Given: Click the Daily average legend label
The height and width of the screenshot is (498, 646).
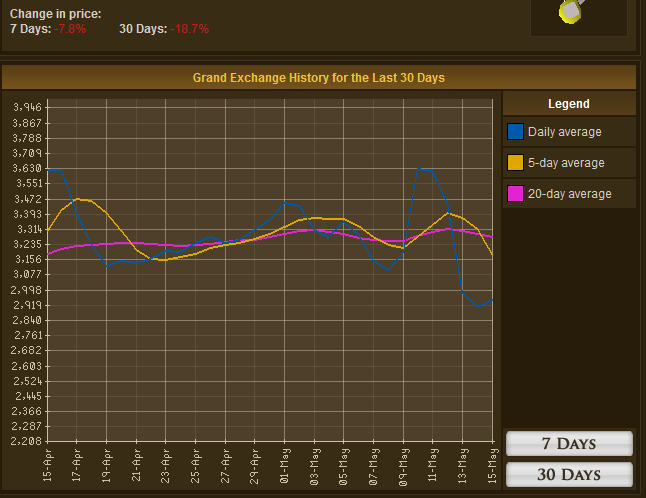Looking at the screenshot, I should 564,132.
